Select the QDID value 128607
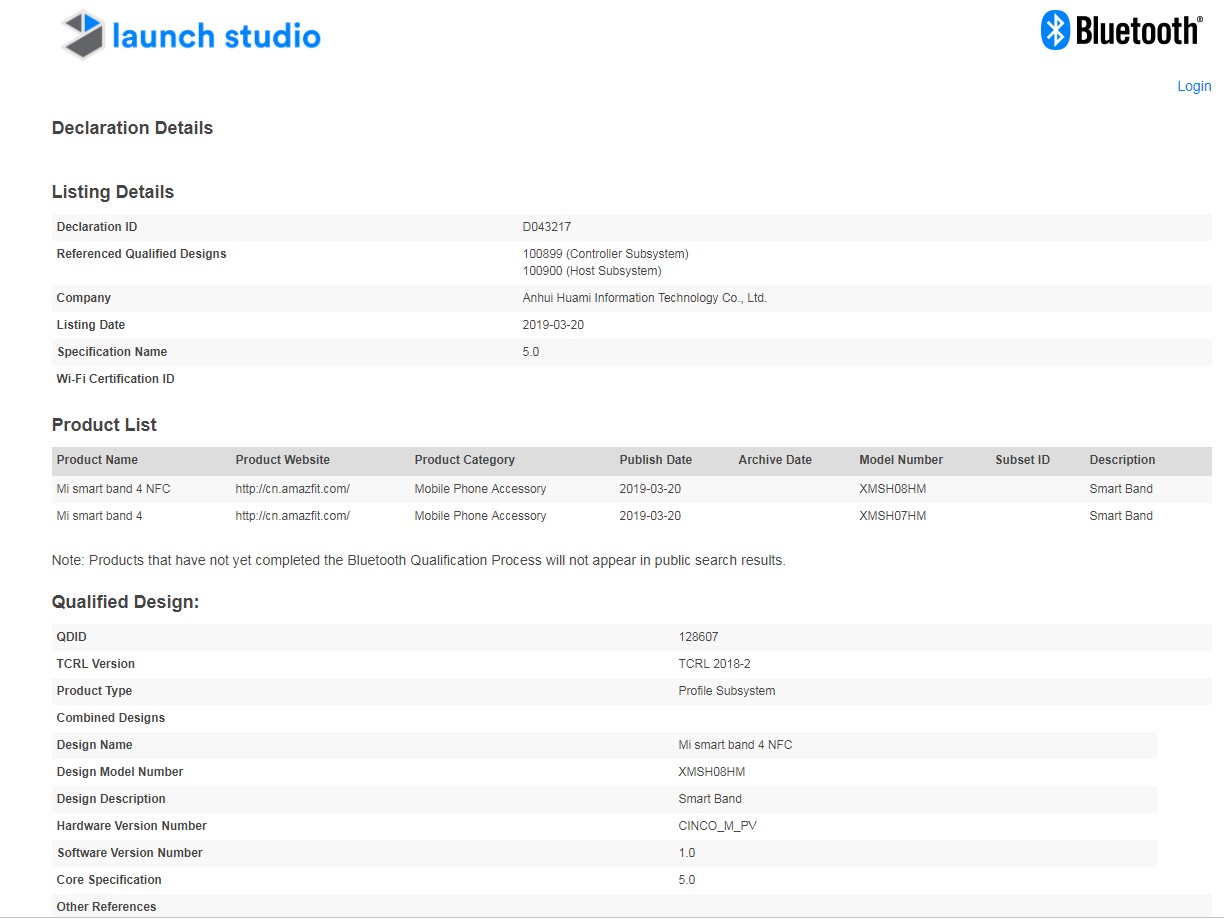Screen dimensions: 1224x919 pyautogui.click(x=699, y=637)
